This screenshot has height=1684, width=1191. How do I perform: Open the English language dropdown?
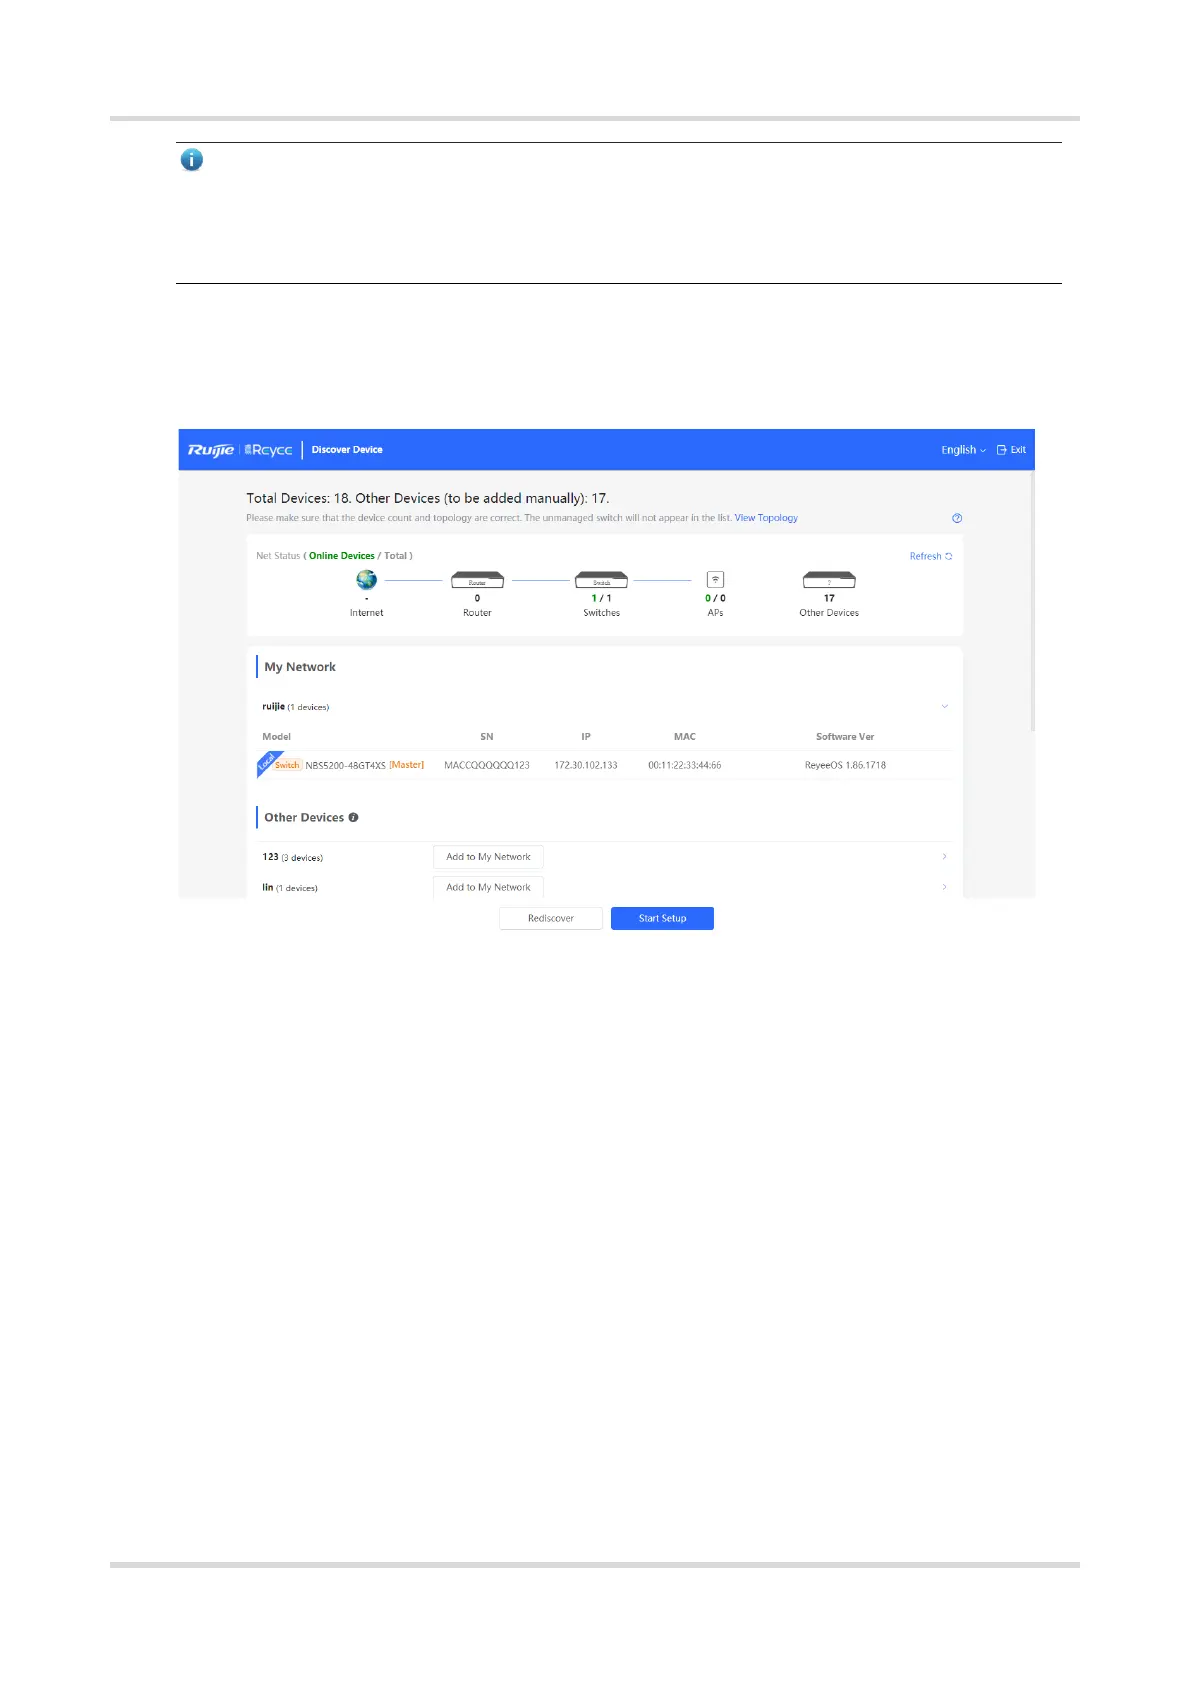[x=963, y=450]
